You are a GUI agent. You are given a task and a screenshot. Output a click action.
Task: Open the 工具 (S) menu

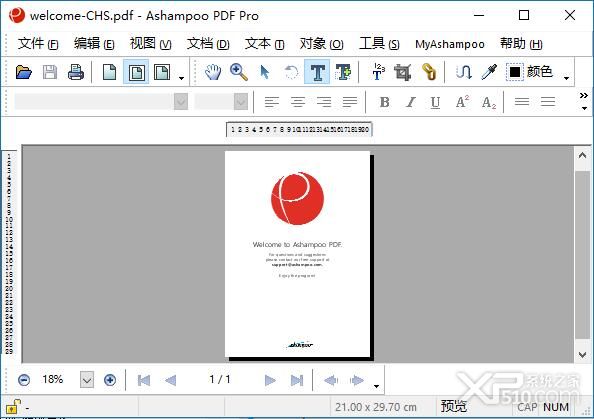click(379, 44)
